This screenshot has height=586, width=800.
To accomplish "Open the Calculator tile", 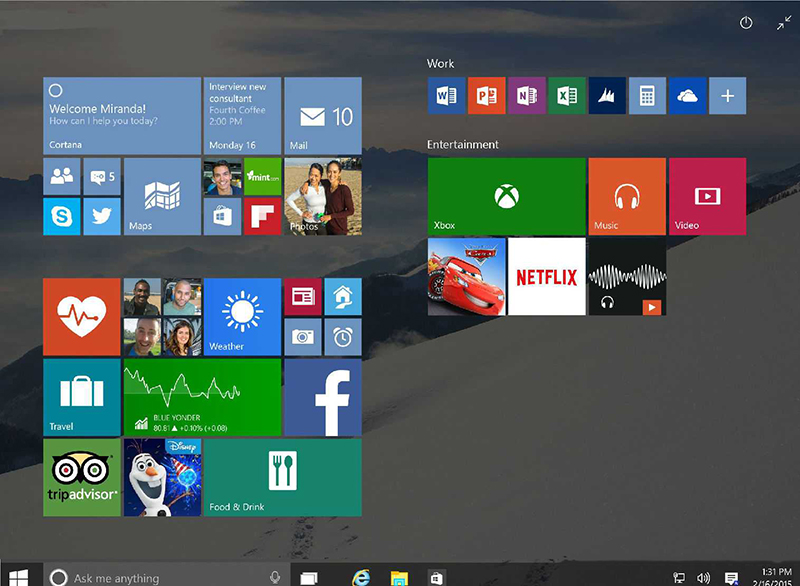I will 647,96.
